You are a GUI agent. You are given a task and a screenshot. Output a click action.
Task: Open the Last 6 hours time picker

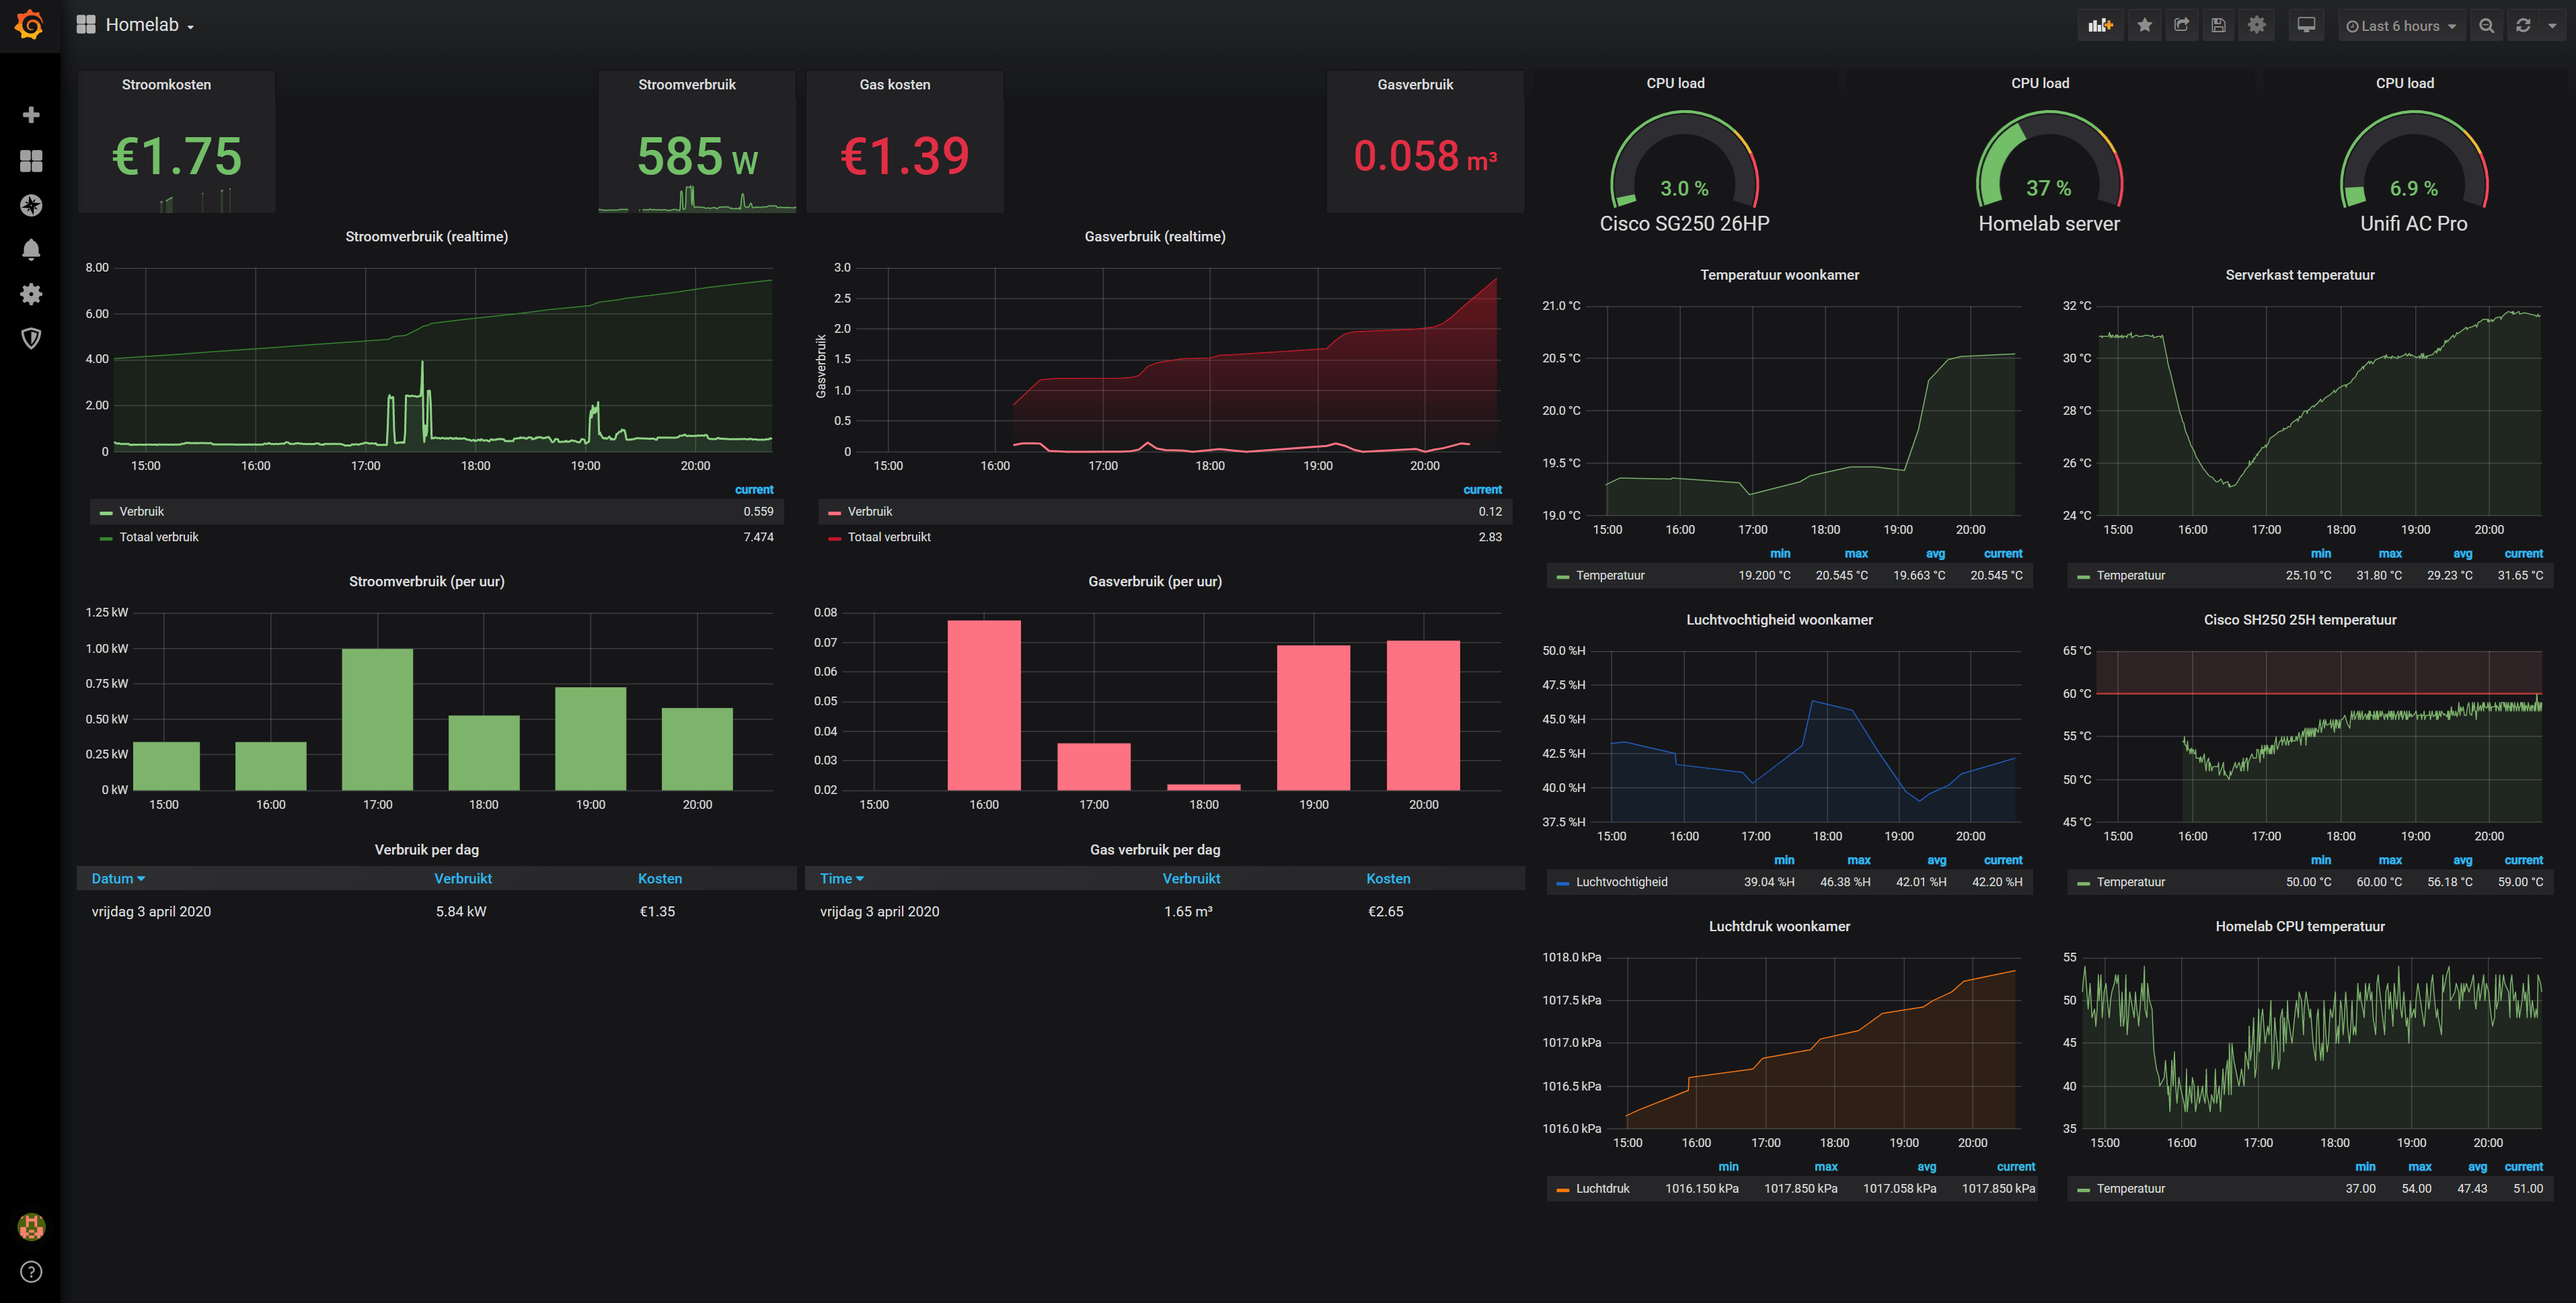(2400, 26)
